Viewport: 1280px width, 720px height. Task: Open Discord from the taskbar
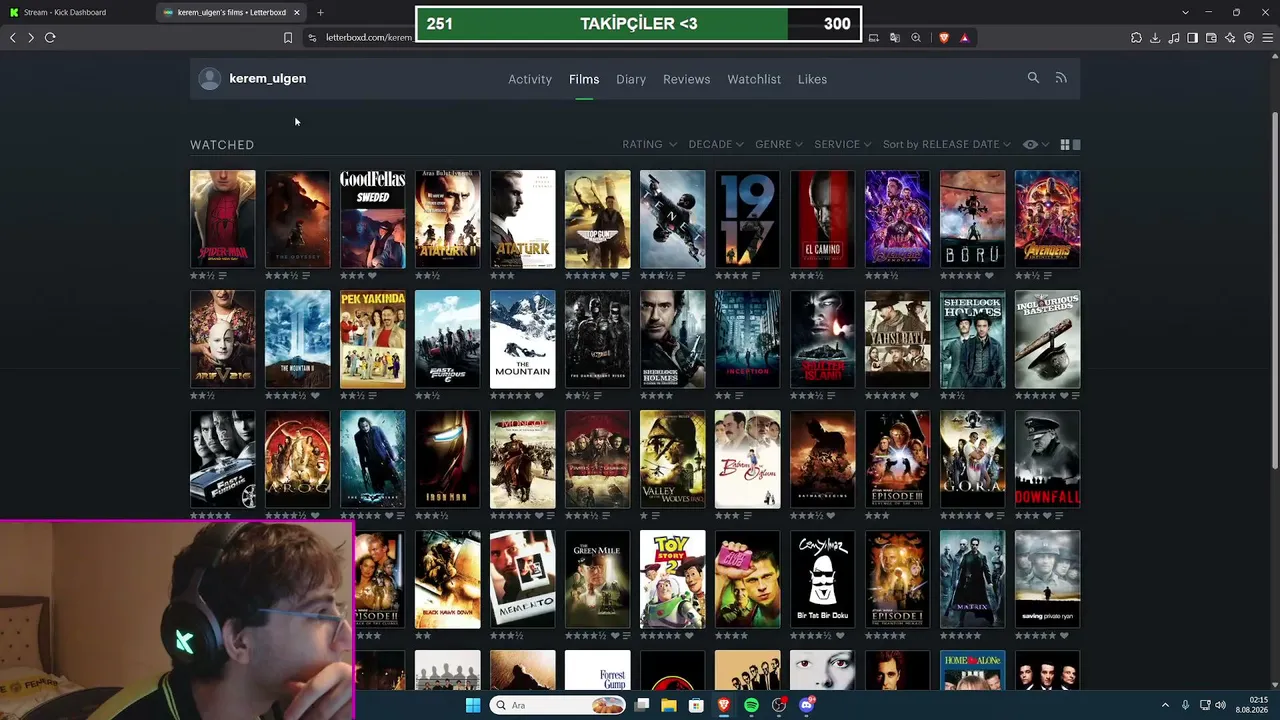pos(807,705)
